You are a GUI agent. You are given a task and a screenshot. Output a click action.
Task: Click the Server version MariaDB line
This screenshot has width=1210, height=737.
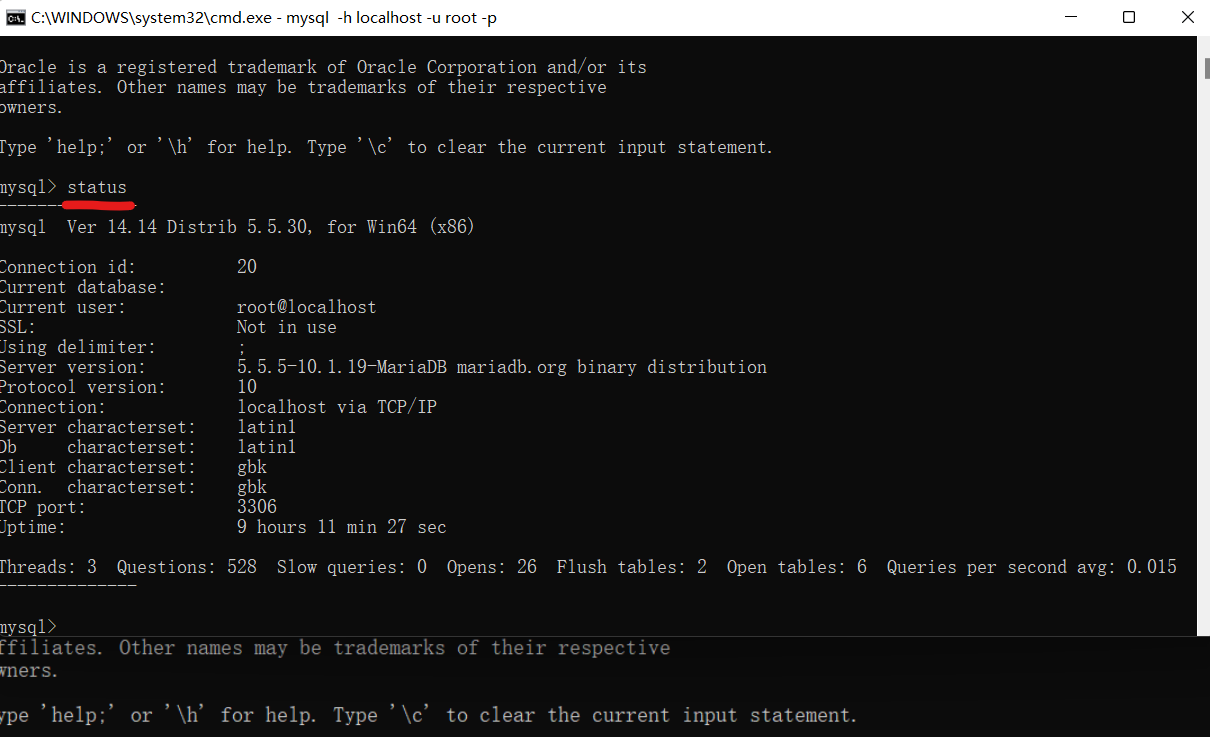(x=383, y=367)
